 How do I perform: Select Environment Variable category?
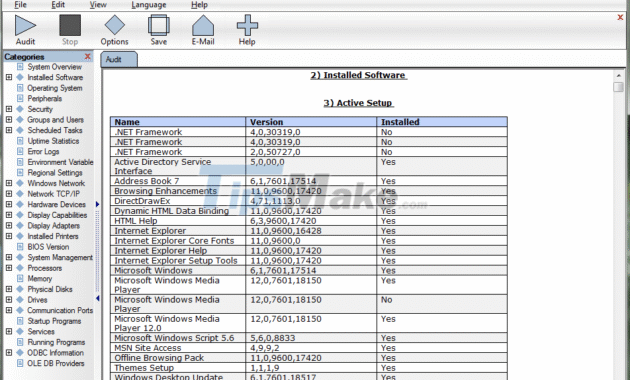60,162
